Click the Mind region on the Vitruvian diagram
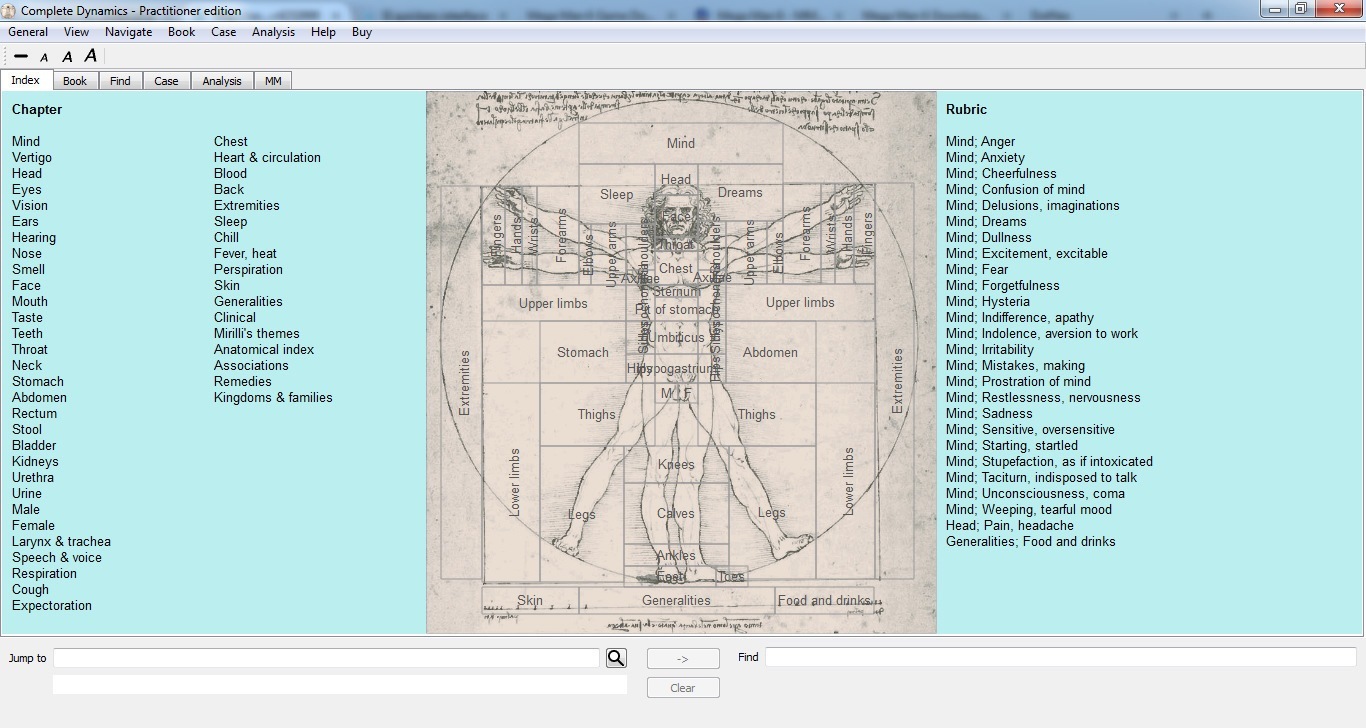This screenshot has height=728, width=1366. click(x=680, y=144)
